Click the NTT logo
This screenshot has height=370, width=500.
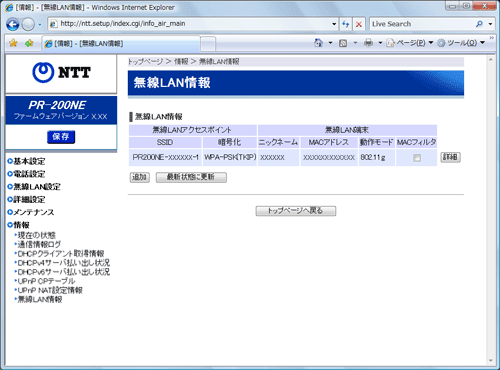click(x=61, y=73)
